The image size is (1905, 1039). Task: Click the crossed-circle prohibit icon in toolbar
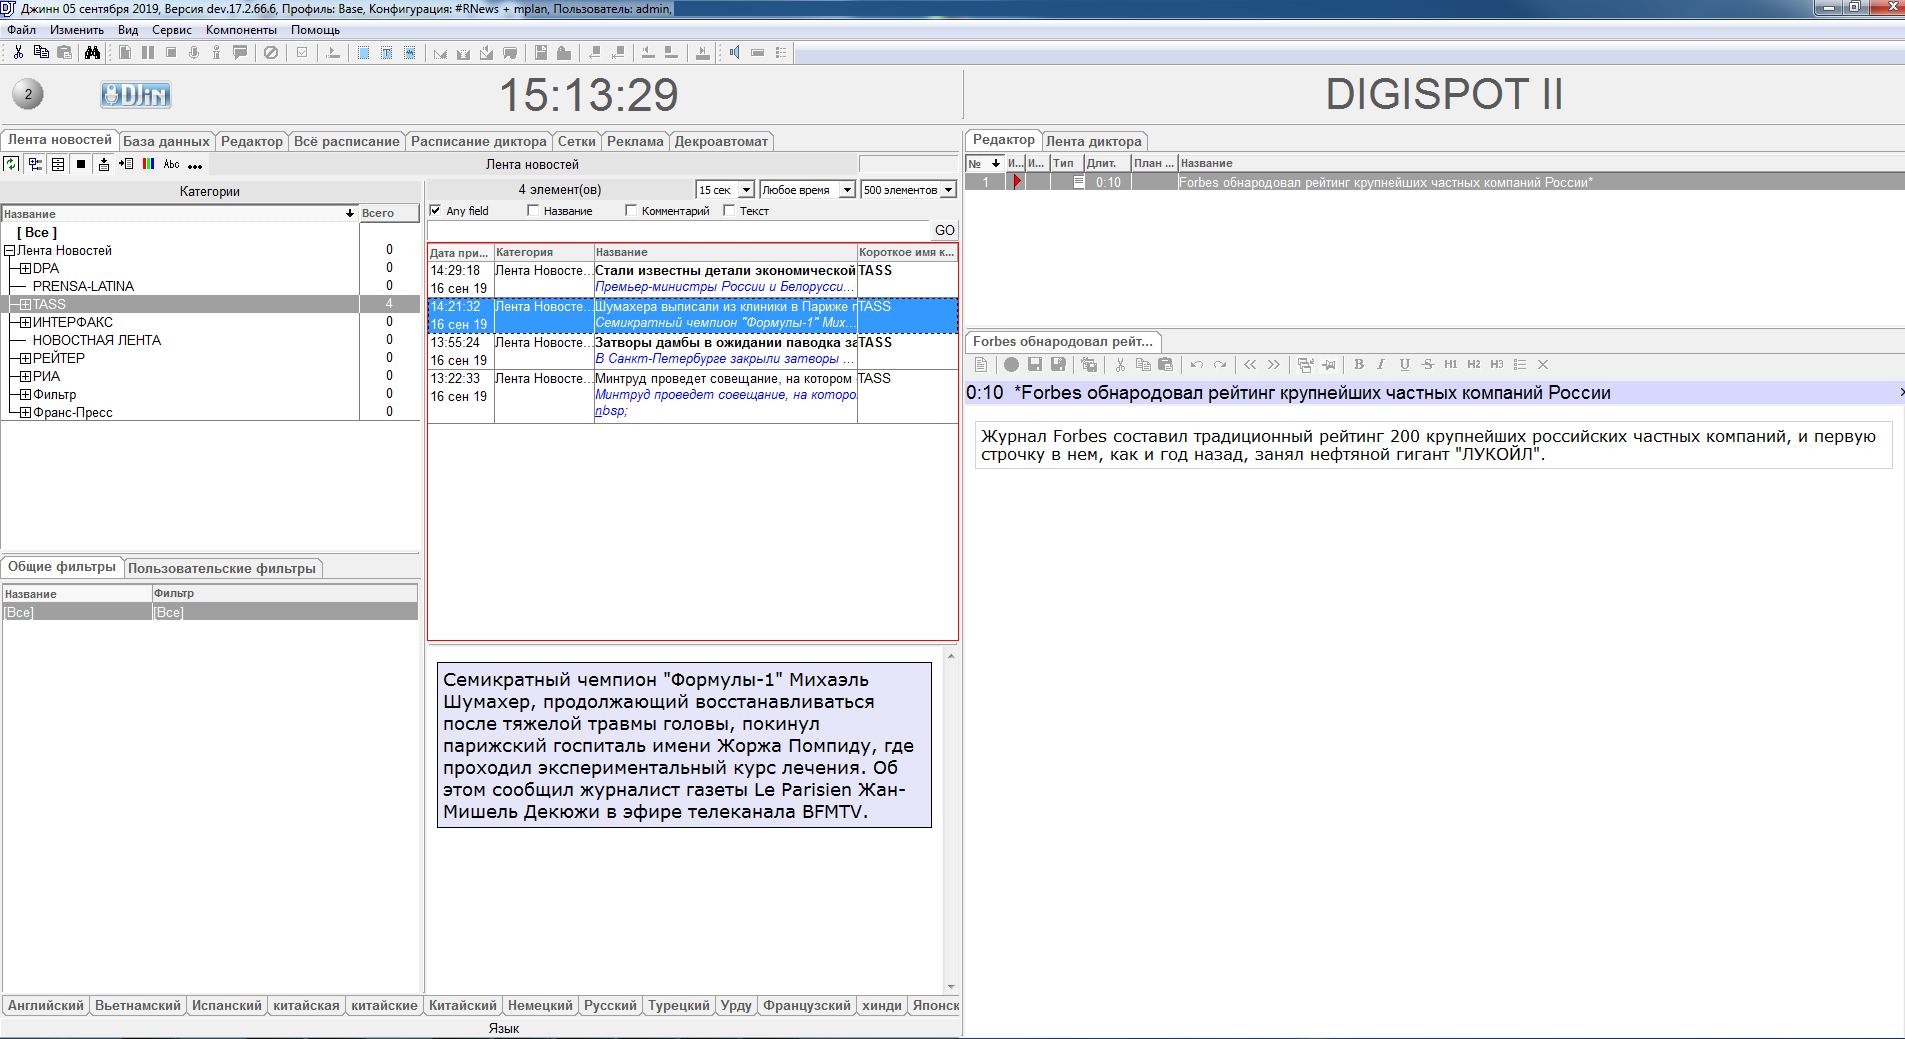point(271,52)
